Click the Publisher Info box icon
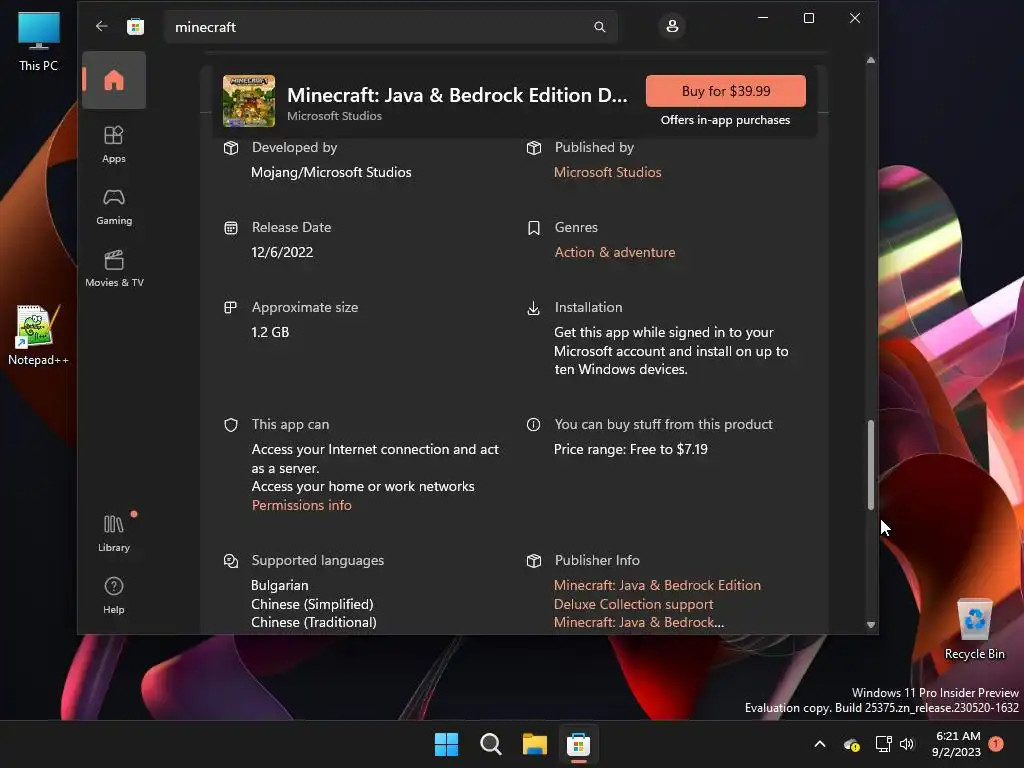 534,560
